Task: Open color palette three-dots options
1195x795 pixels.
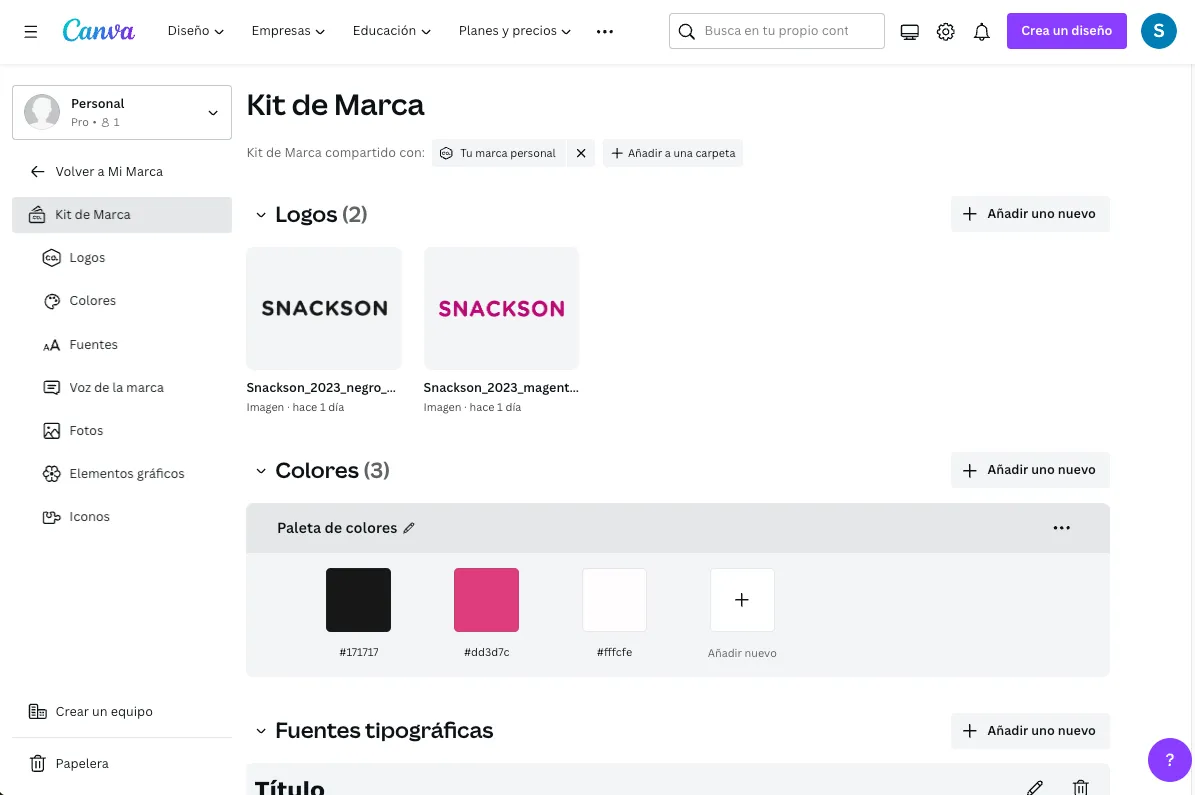Action: (x=1061, y=527)
